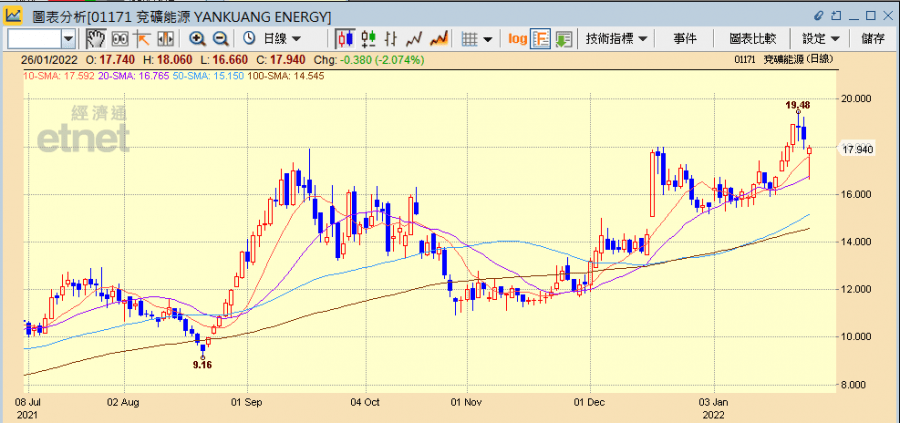
Task: Select the OHLC bar chart type
Action: coord(392,38)
